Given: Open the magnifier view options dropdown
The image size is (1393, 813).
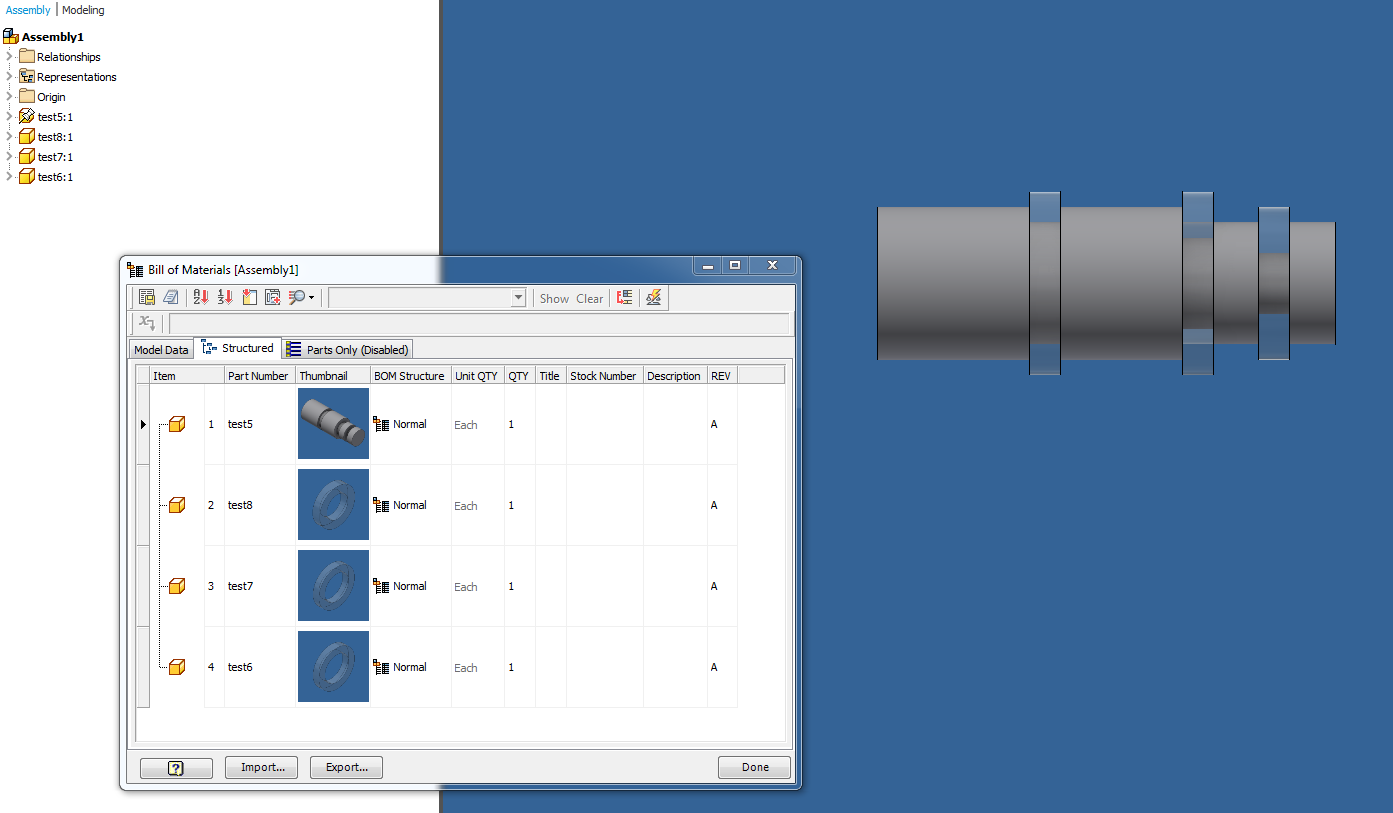Looking at the screenshot, I should [312, 298].
